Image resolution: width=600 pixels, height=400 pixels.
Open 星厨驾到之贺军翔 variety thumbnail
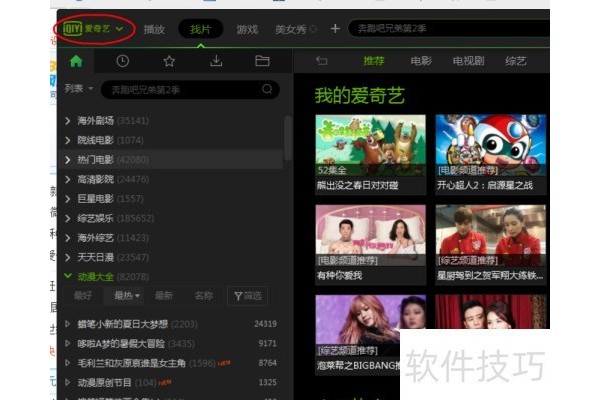pos(491,235)
